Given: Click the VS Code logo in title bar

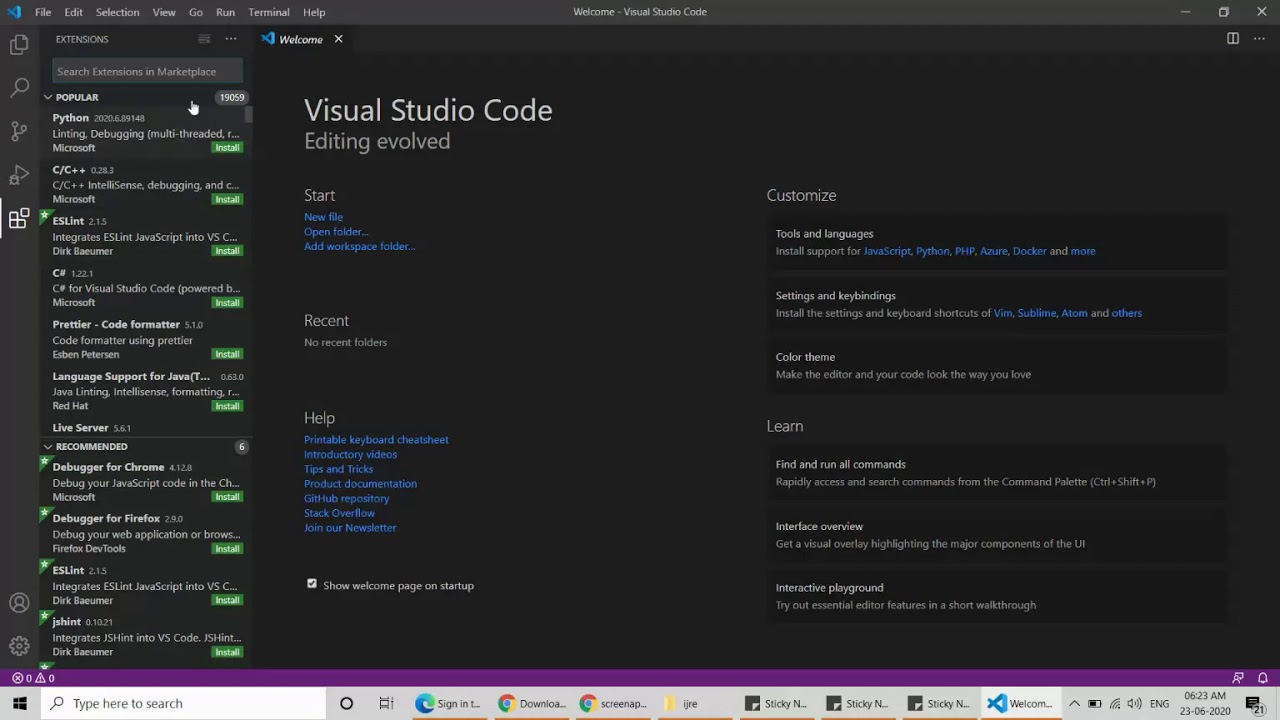Looking at the screenshot, I should [x=14, y=12].
